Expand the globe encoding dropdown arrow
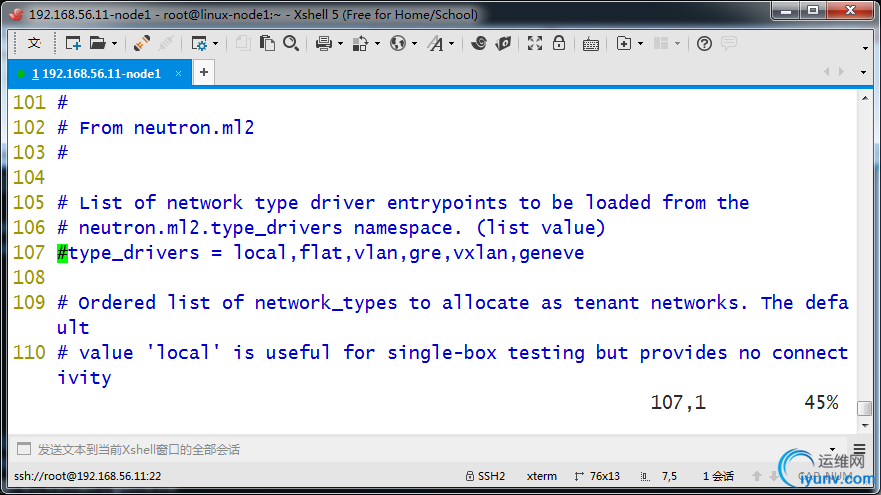The height and width of the screenshot is (495, 881). pyautogui.click(x=414, y=43)
